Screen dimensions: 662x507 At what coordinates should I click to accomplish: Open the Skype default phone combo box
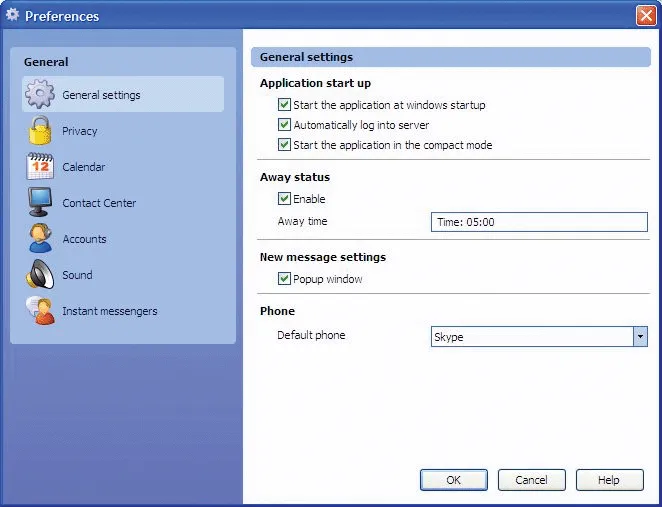pyautogui.click(x=539, y=336)
